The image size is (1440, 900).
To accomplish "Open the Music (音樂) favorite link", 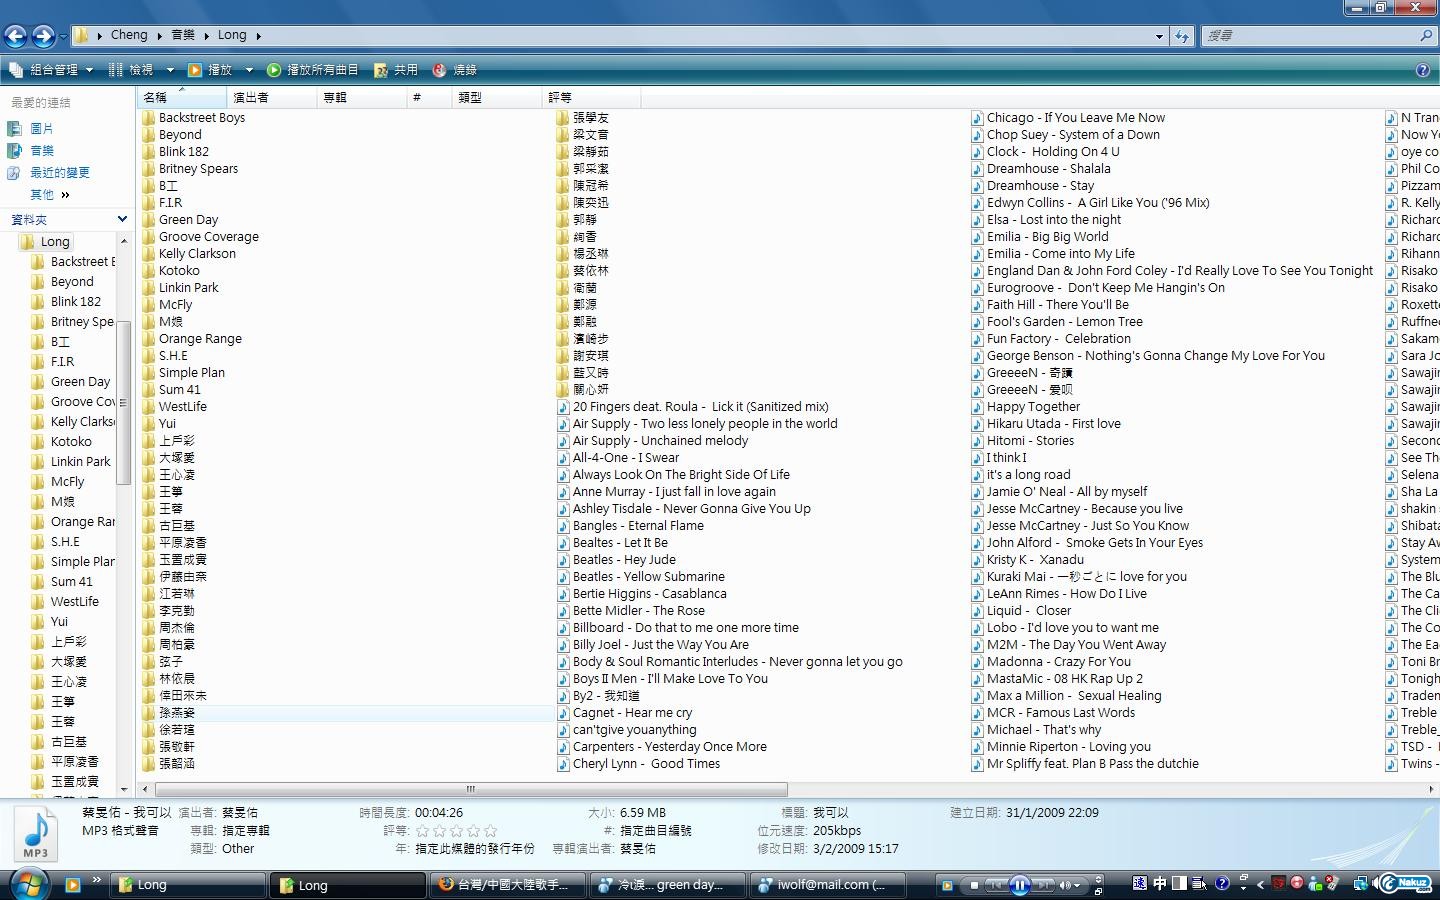I will [x=42, y=150].
